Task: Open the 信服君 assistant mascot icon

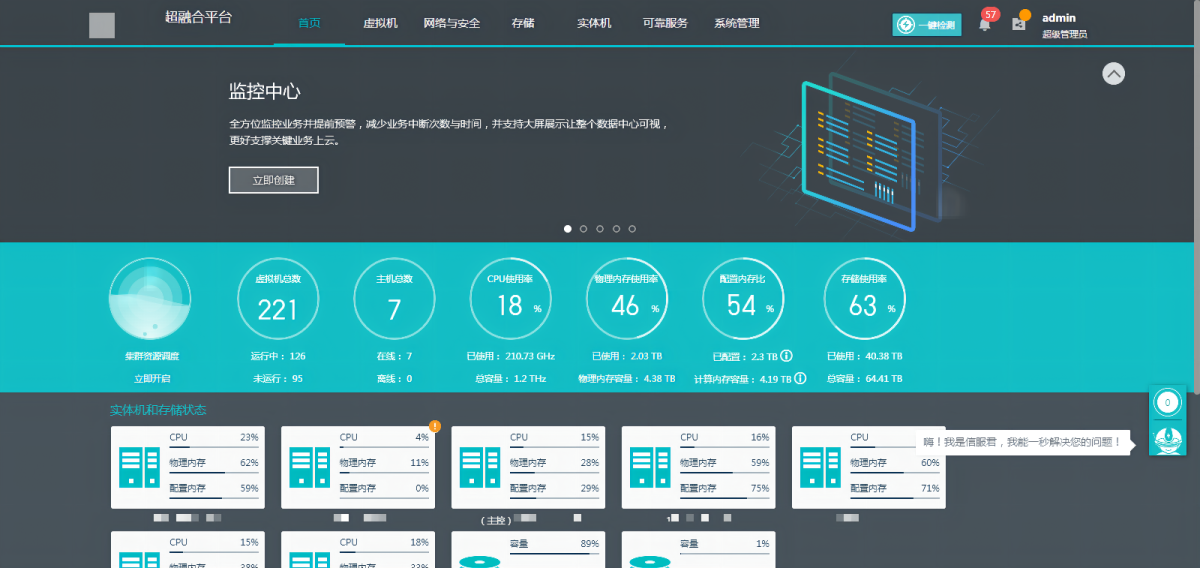Action: 1167,438
